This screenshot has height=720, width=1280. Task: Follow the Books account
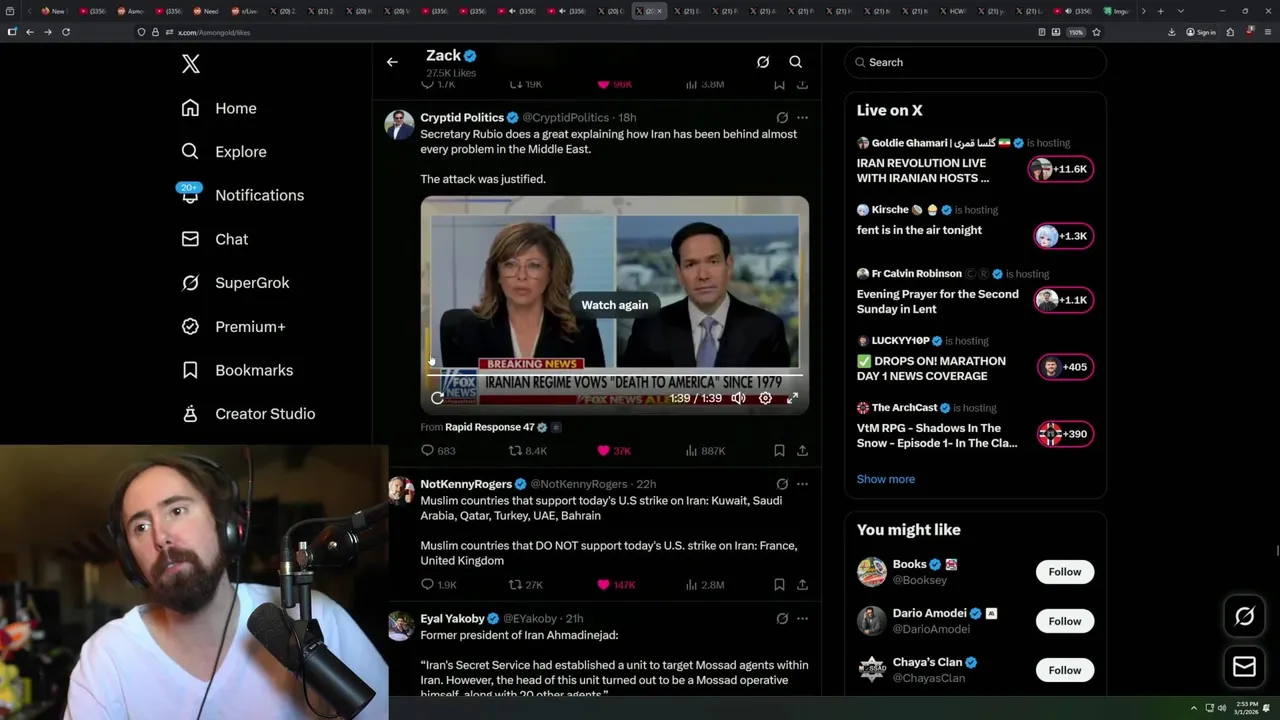[1064, 572]
